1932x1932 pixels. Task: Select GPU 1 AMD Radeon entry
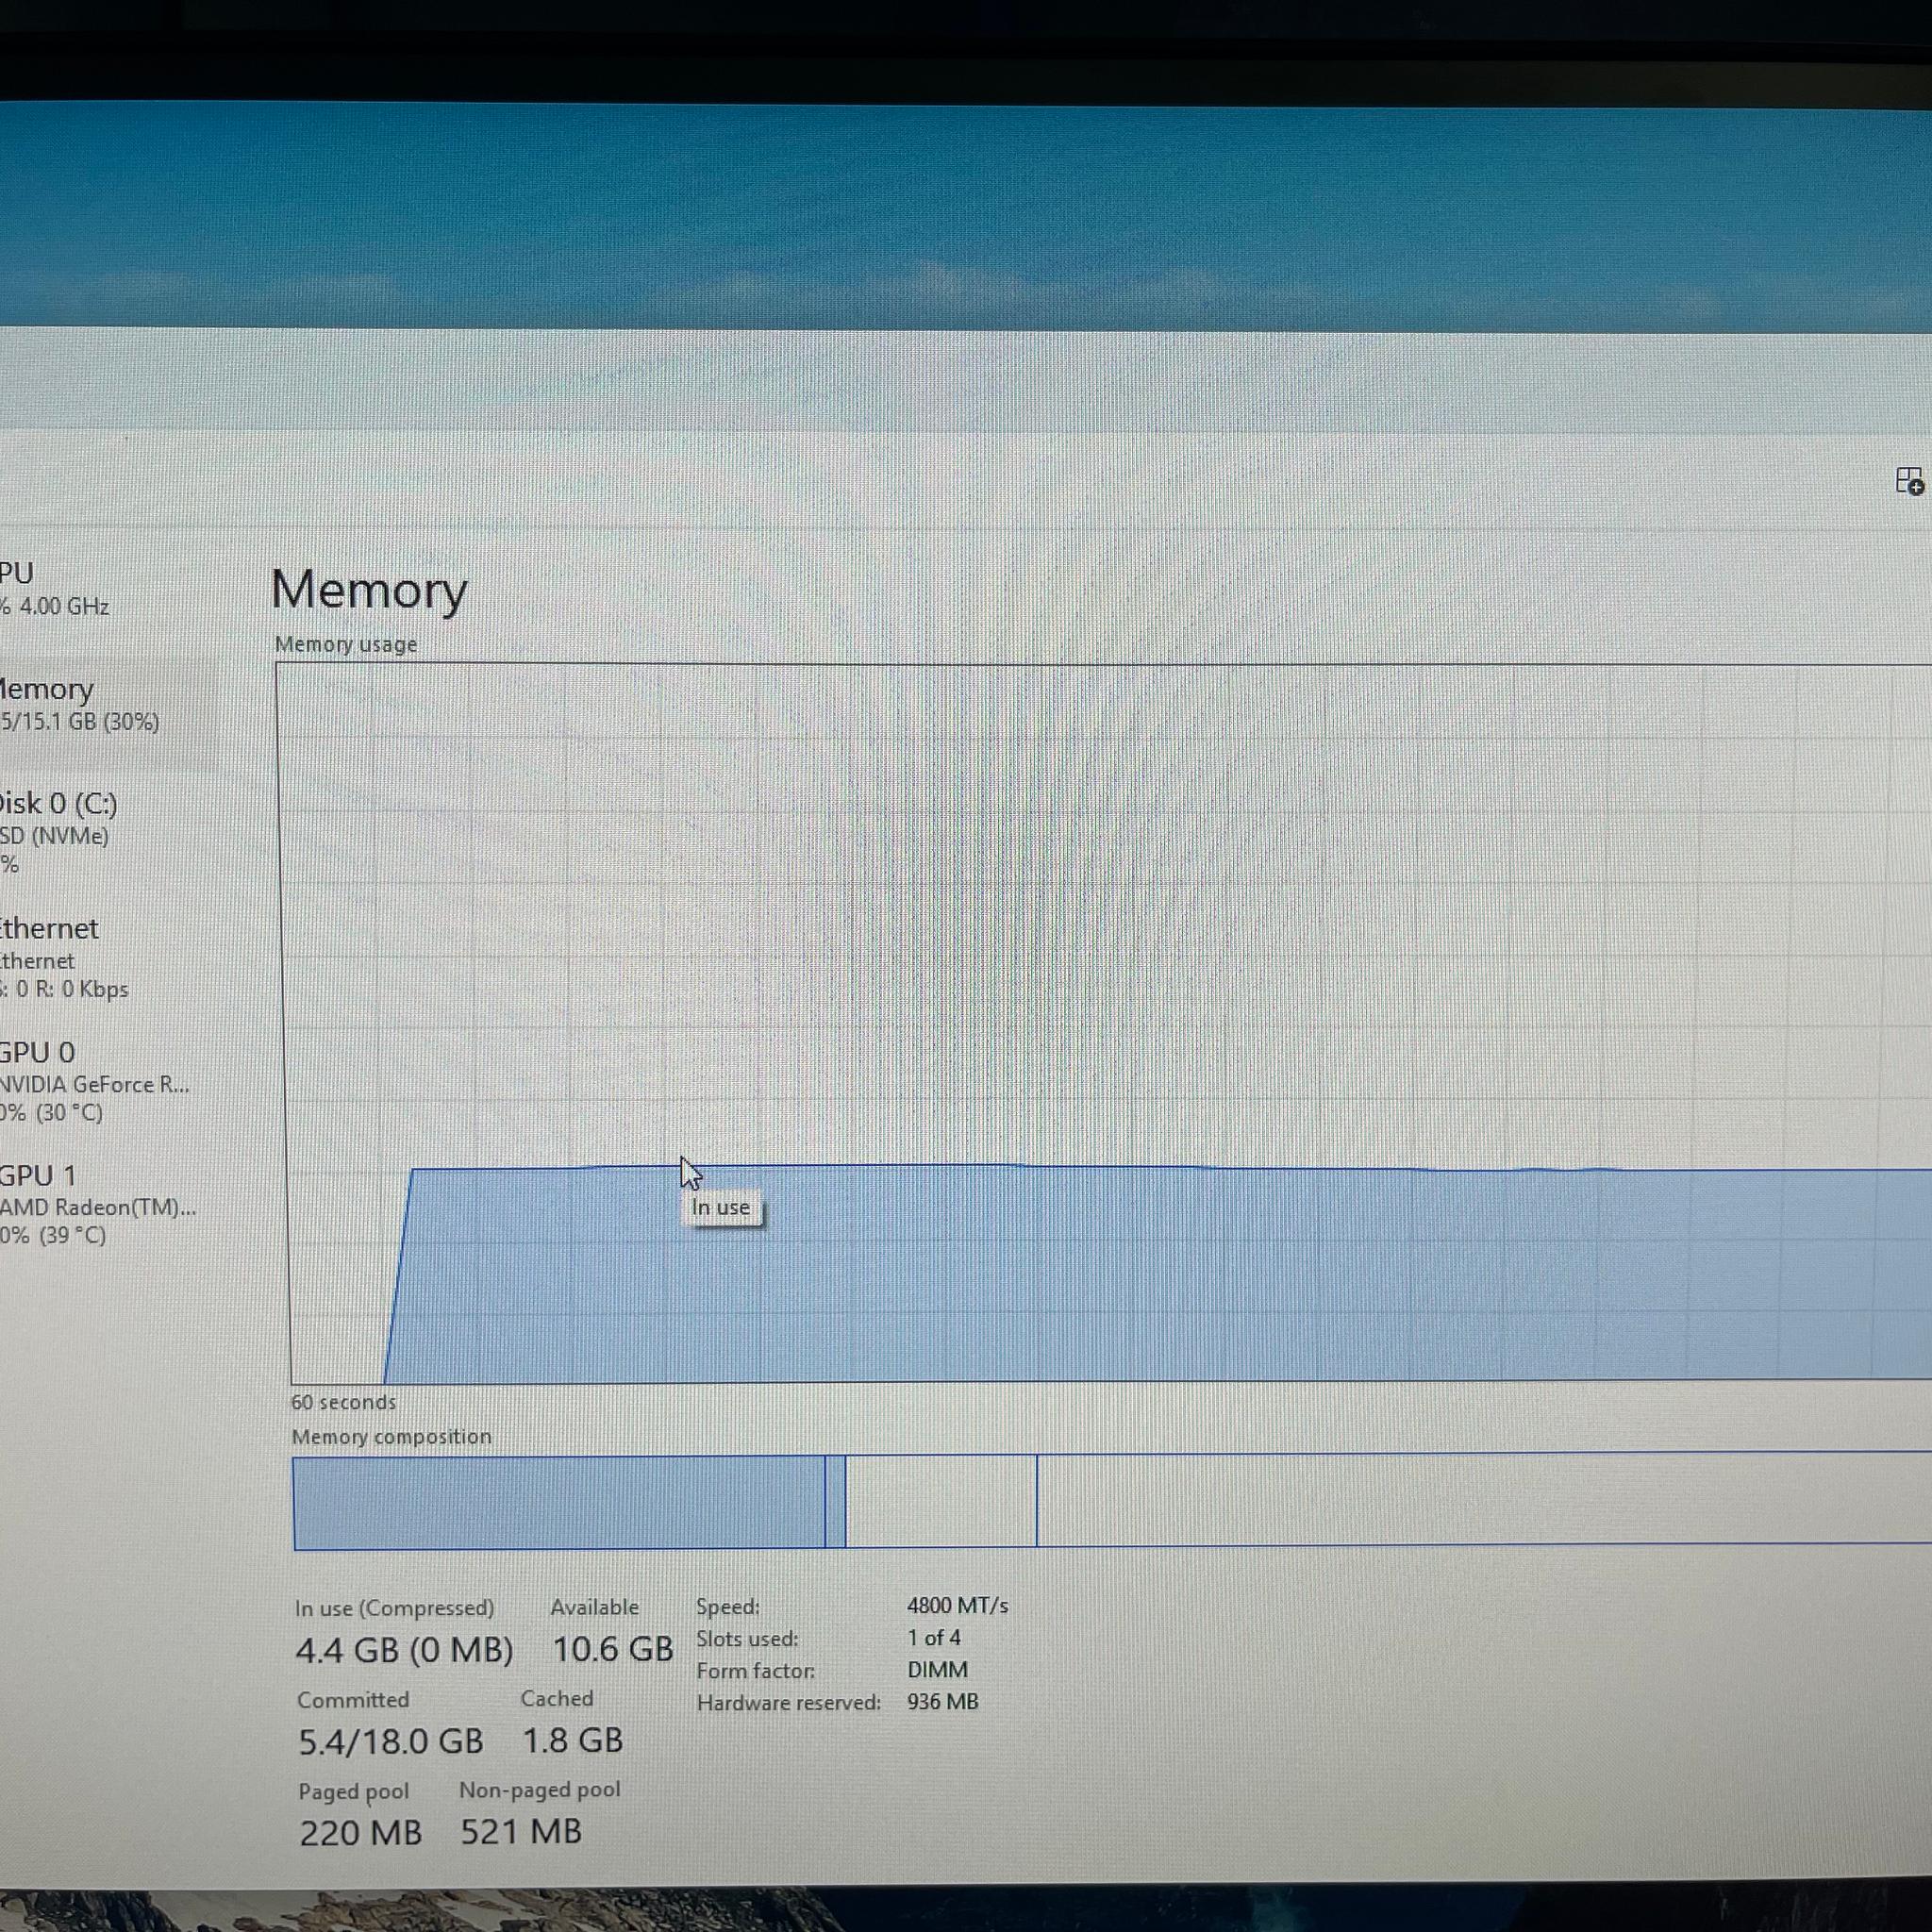click(98, 1204)
